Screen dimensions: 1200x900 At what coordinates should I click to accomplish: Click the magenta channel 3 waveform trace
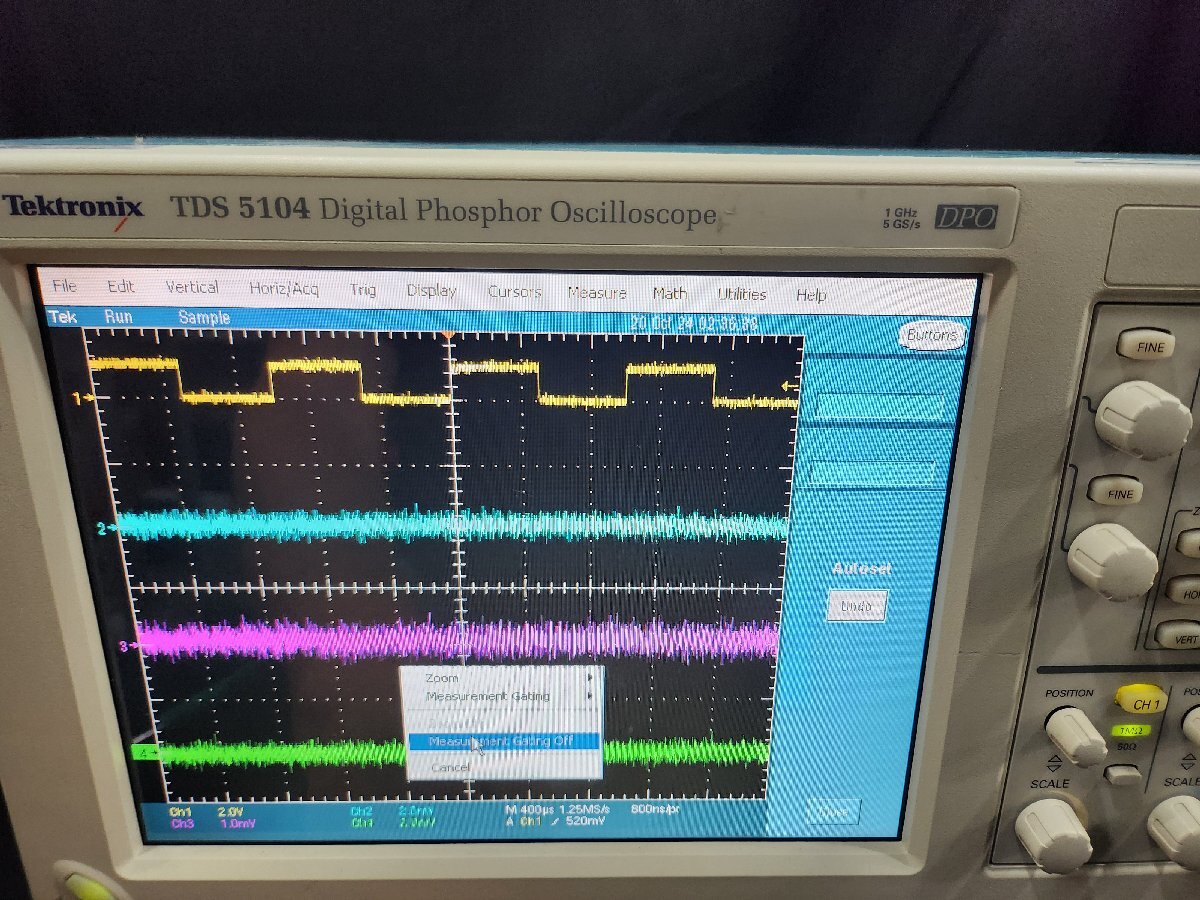(460, 640)
